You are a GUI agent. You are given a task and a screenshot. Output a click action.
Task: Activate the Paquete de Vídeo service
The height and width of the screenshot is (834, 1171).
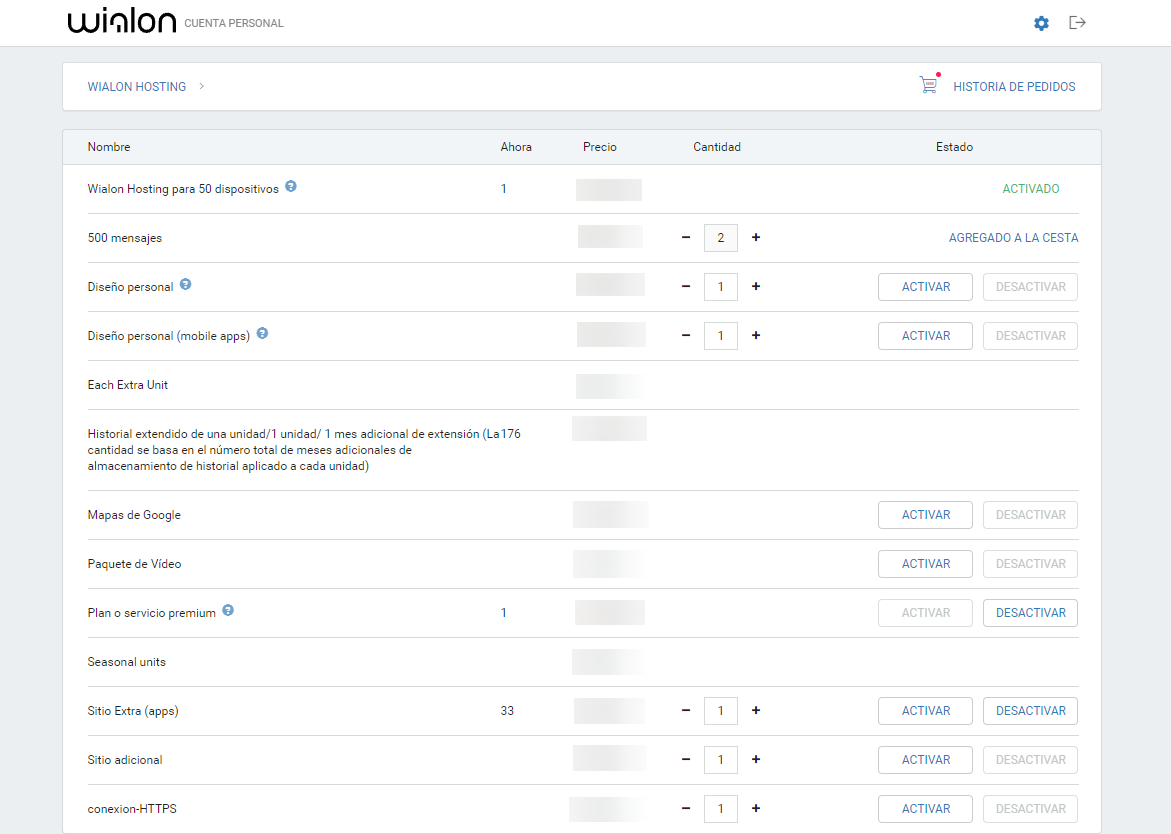pos(925,563)
